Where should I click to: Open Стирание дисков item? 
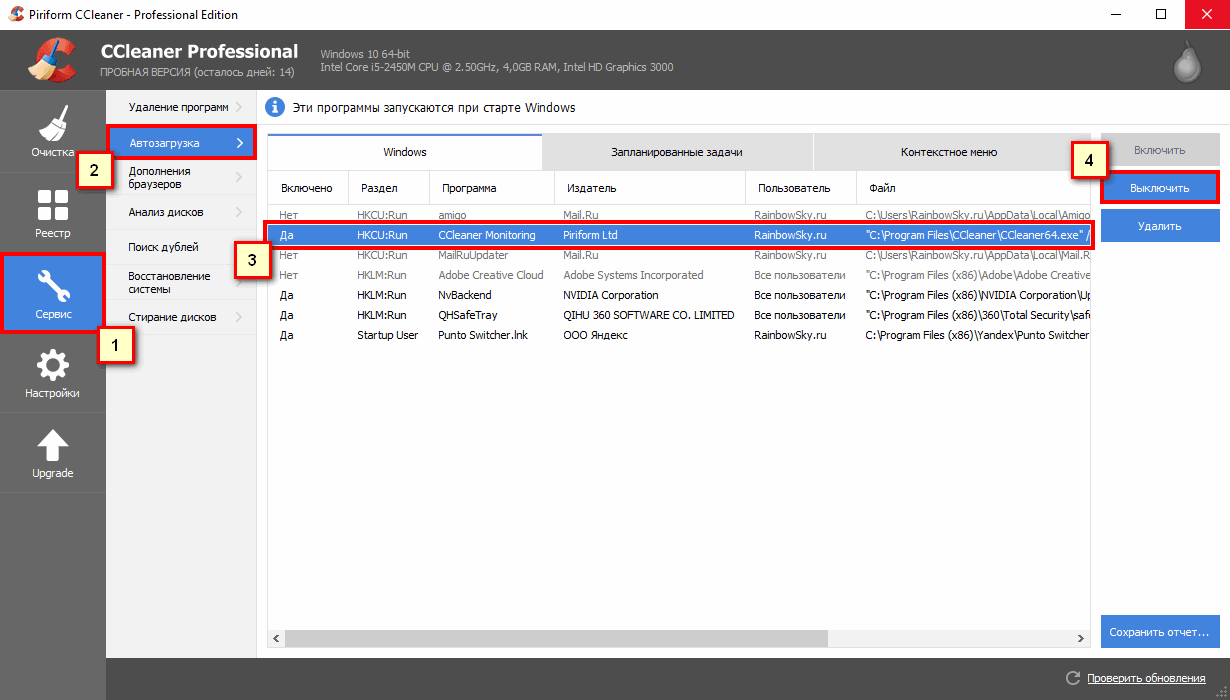coord(181,317)
